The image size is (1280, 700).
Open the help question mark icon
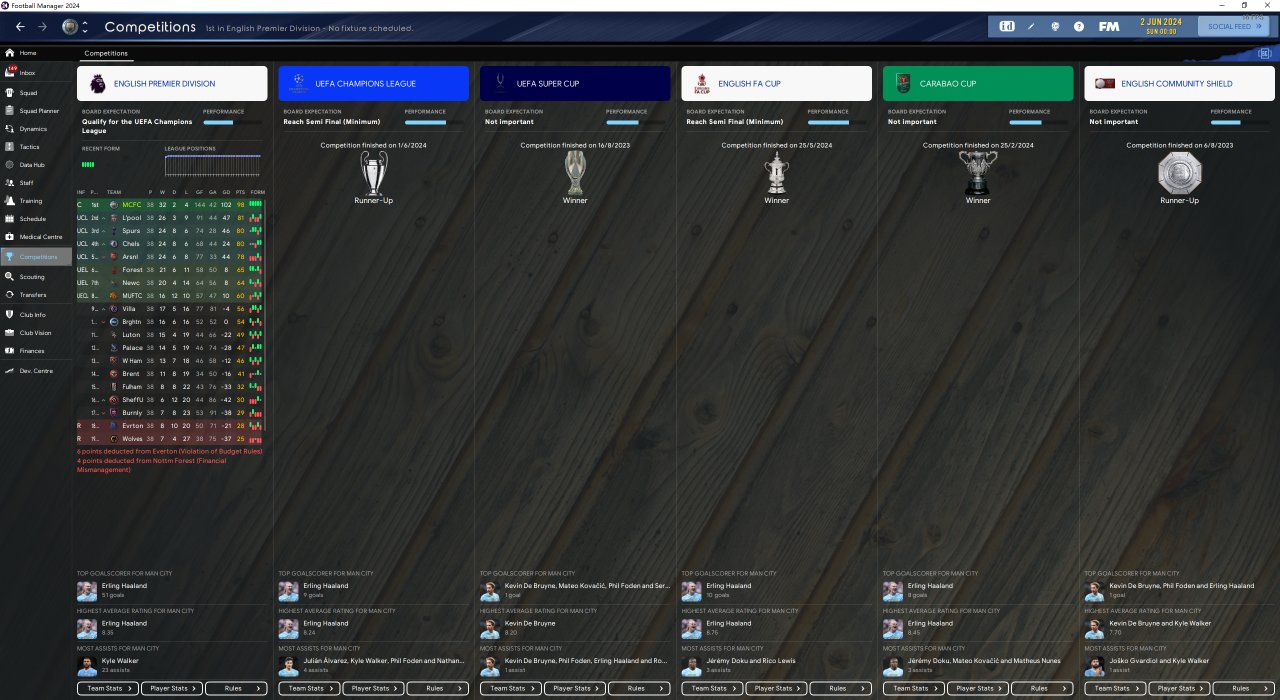pos(1079,26)
